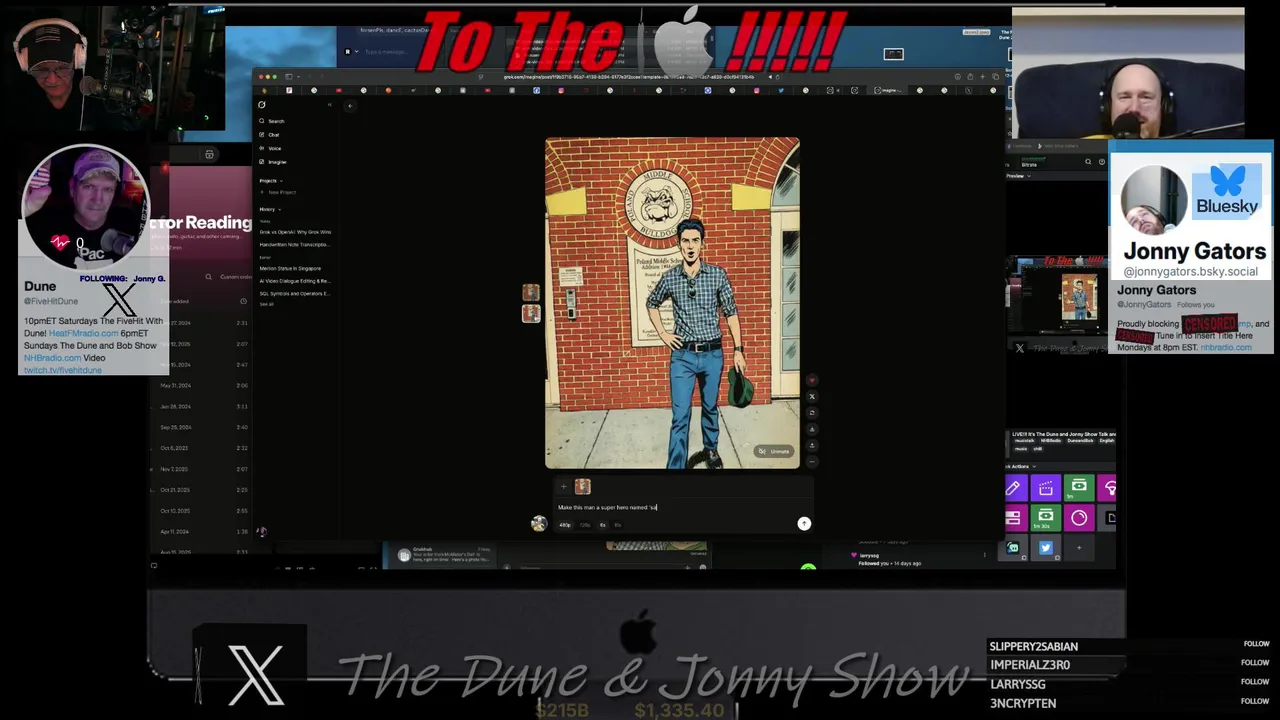Click Follow next to SLIPPERY2SABIAN

coord(1256,645)
